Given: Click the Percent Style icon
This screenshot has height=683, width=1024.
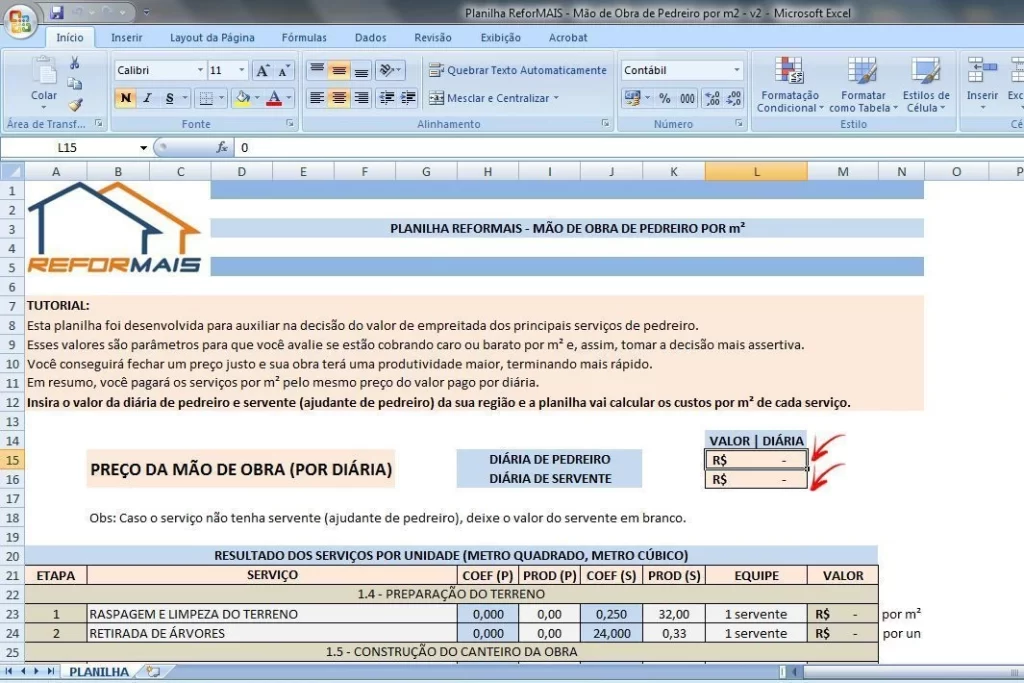Looking at the screenshot, I should [x=664, y=98].
